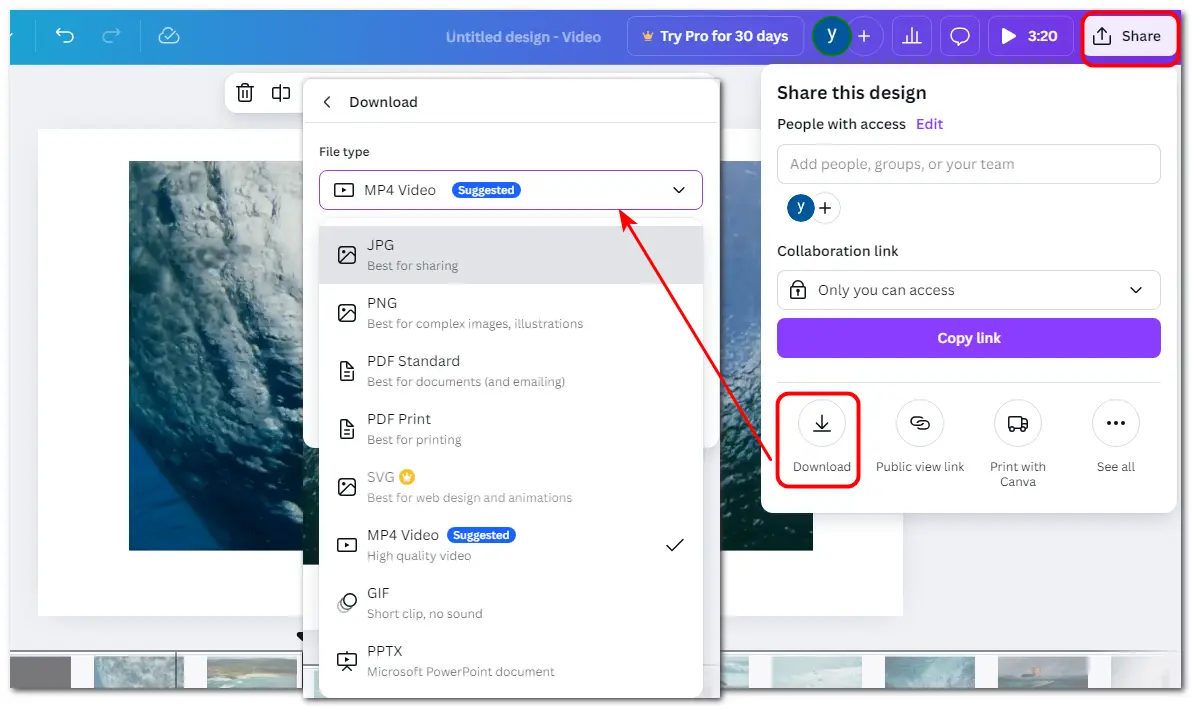Go back using the Download panel arrow
This screenshot has width=1192, height=709.
point(327,102)
